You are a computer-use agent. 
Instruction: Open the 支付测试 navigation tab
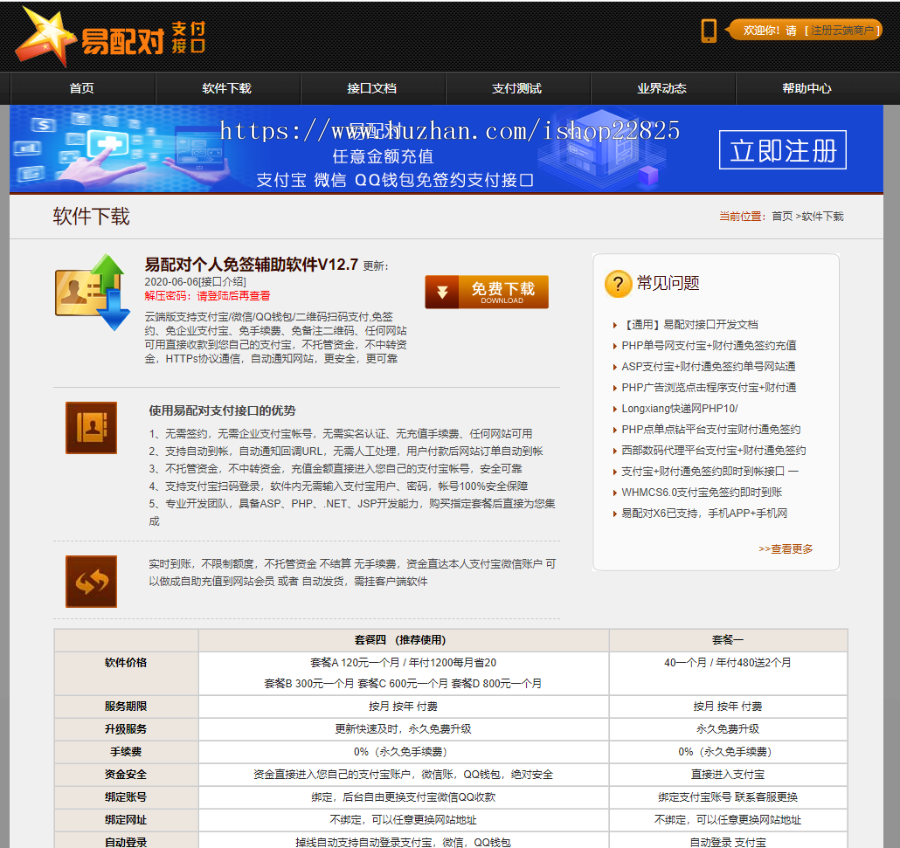coord(517,88)
